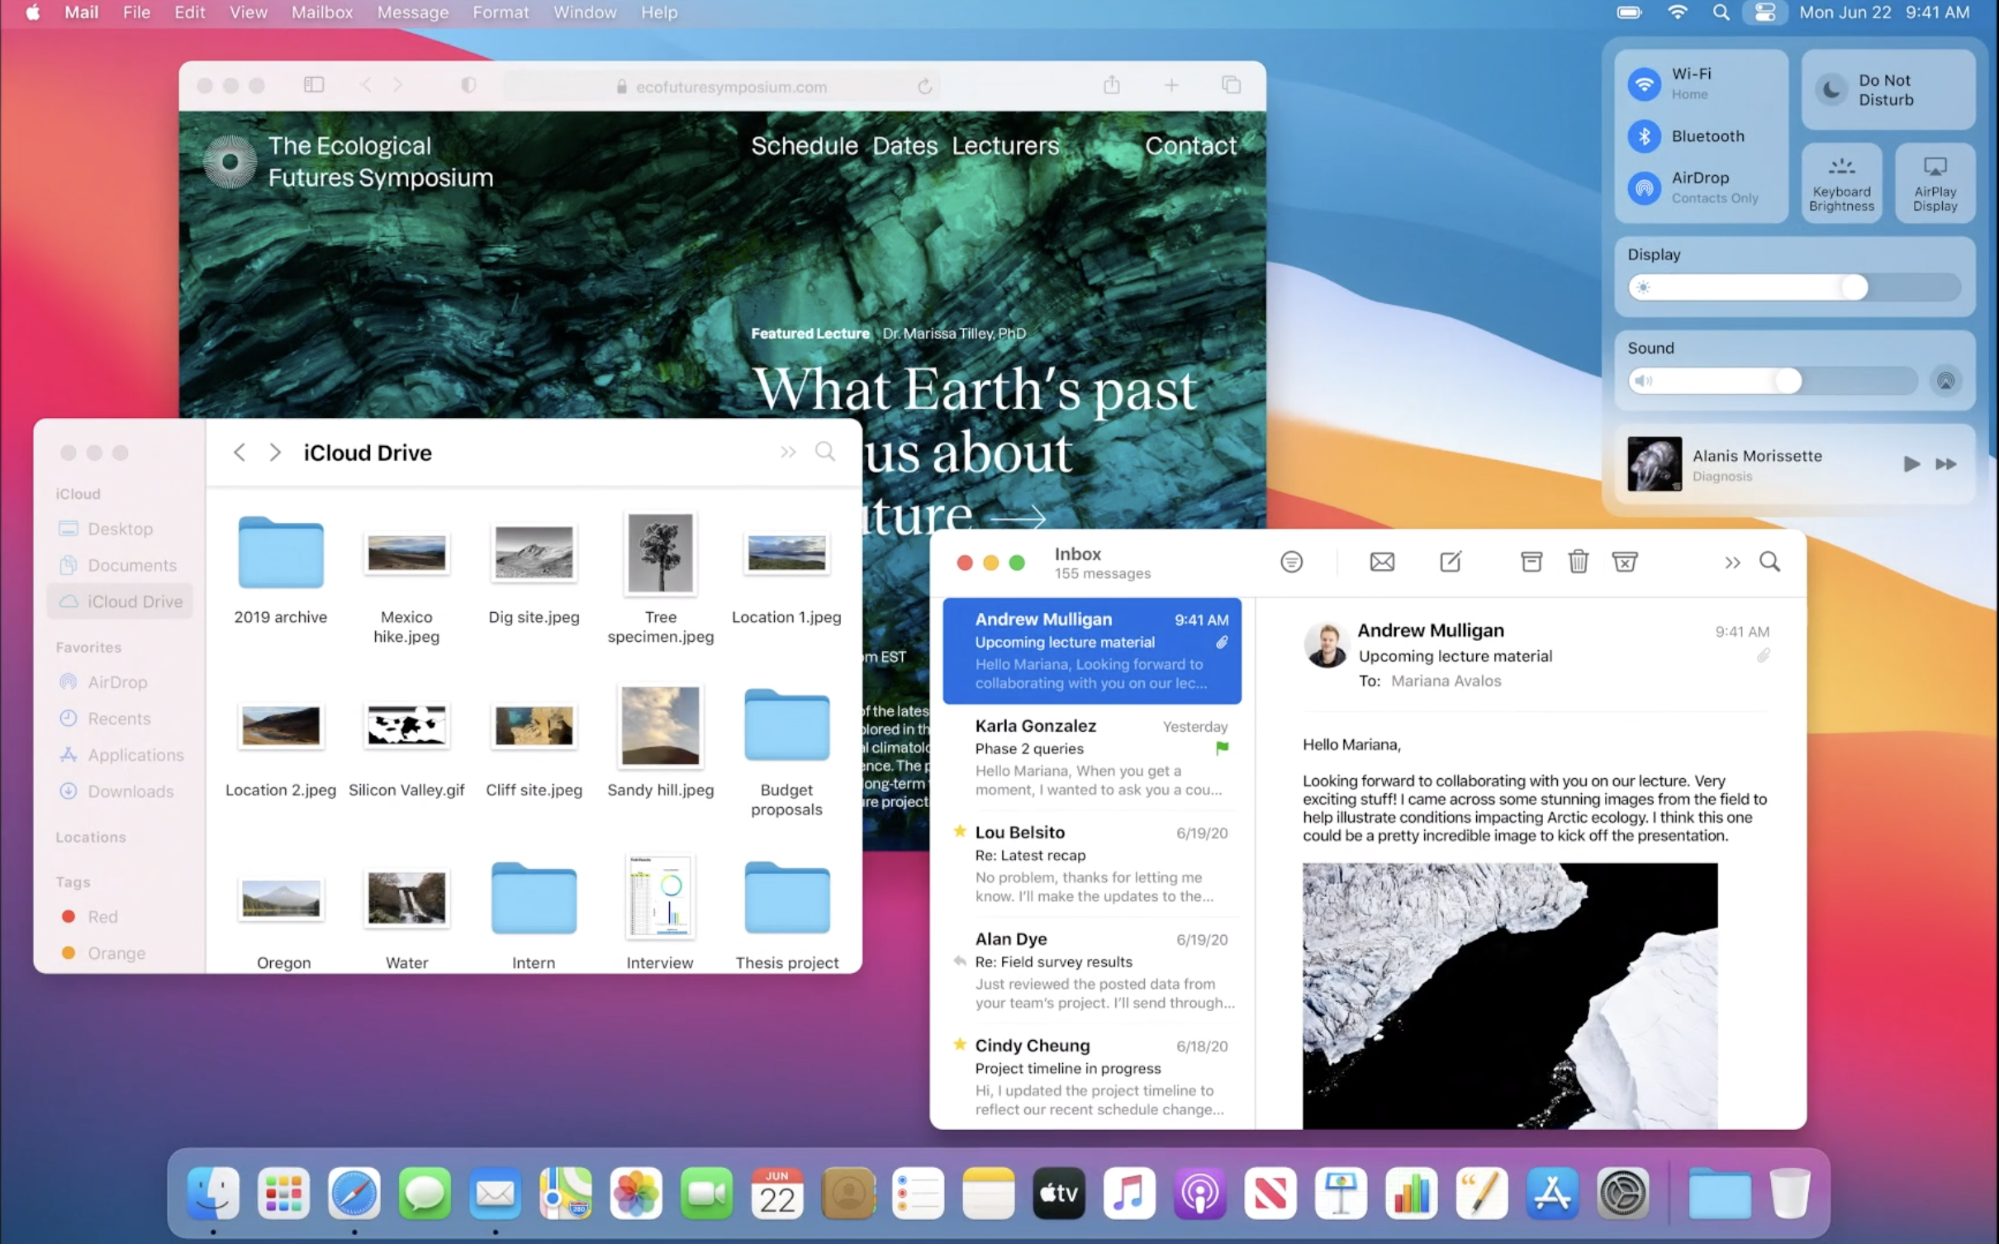Open Keyboard Brightness in Control Center
This screenshot has width=1999, height=1246.
(1841, 183)
